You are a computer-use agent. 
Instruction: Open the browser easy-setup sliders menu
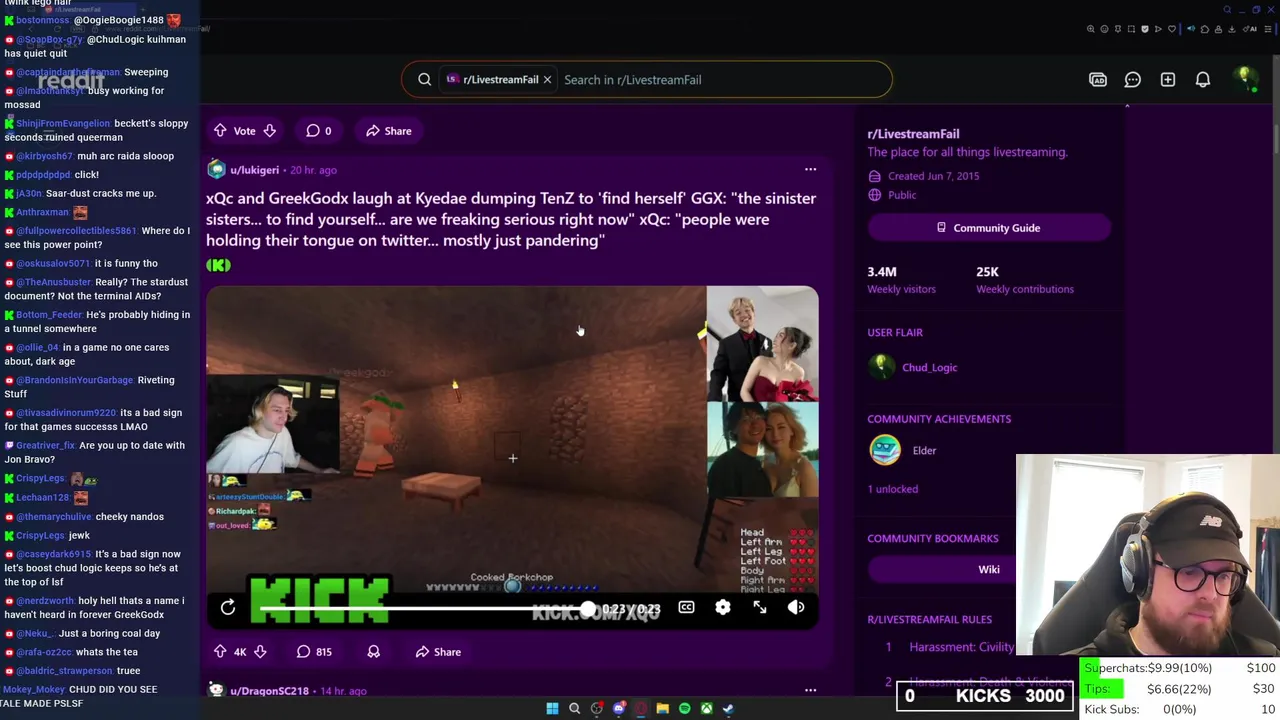(1268, 29)
